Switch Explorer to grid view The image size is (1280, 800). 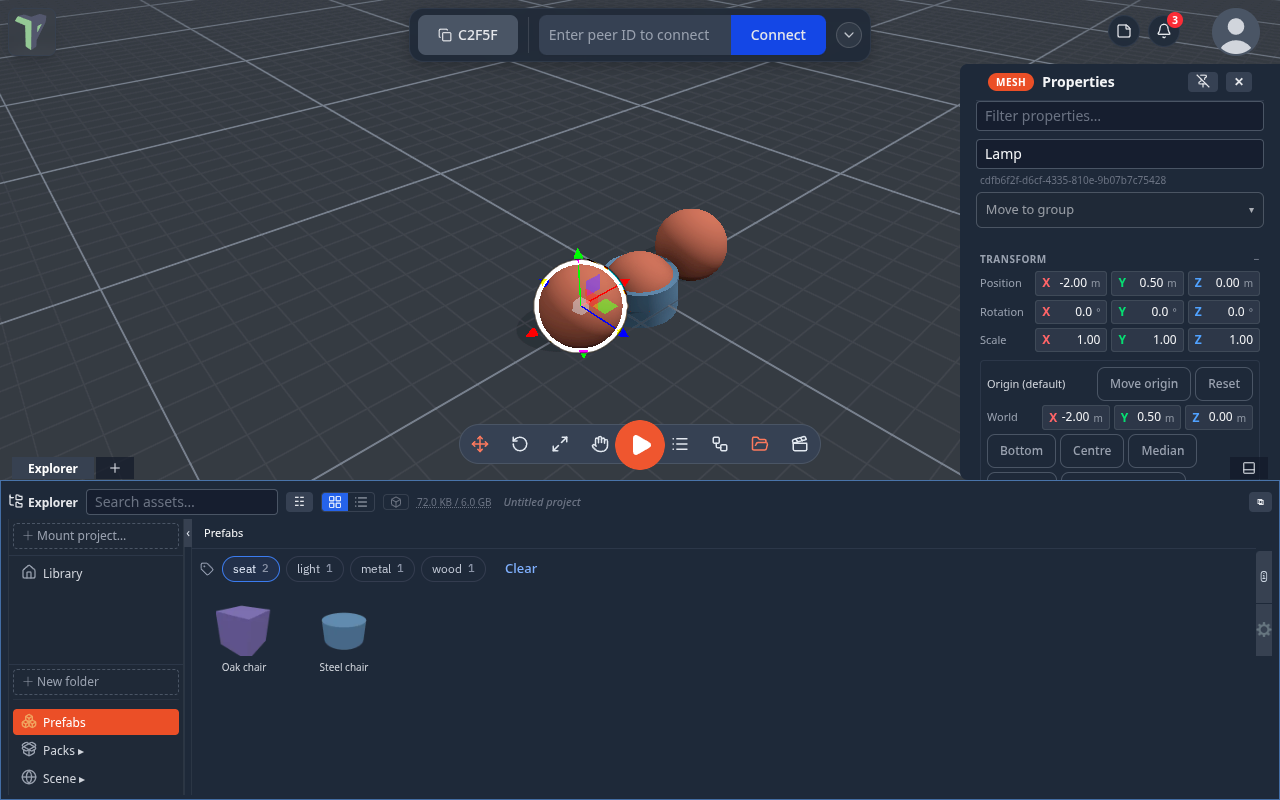click(x=335, y=502)
